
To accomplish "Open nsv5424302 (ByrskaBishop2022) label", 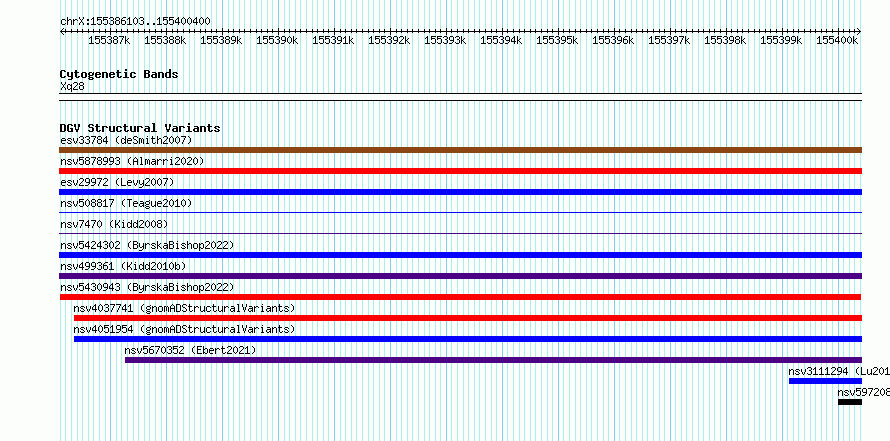I will tap(147, 245).
